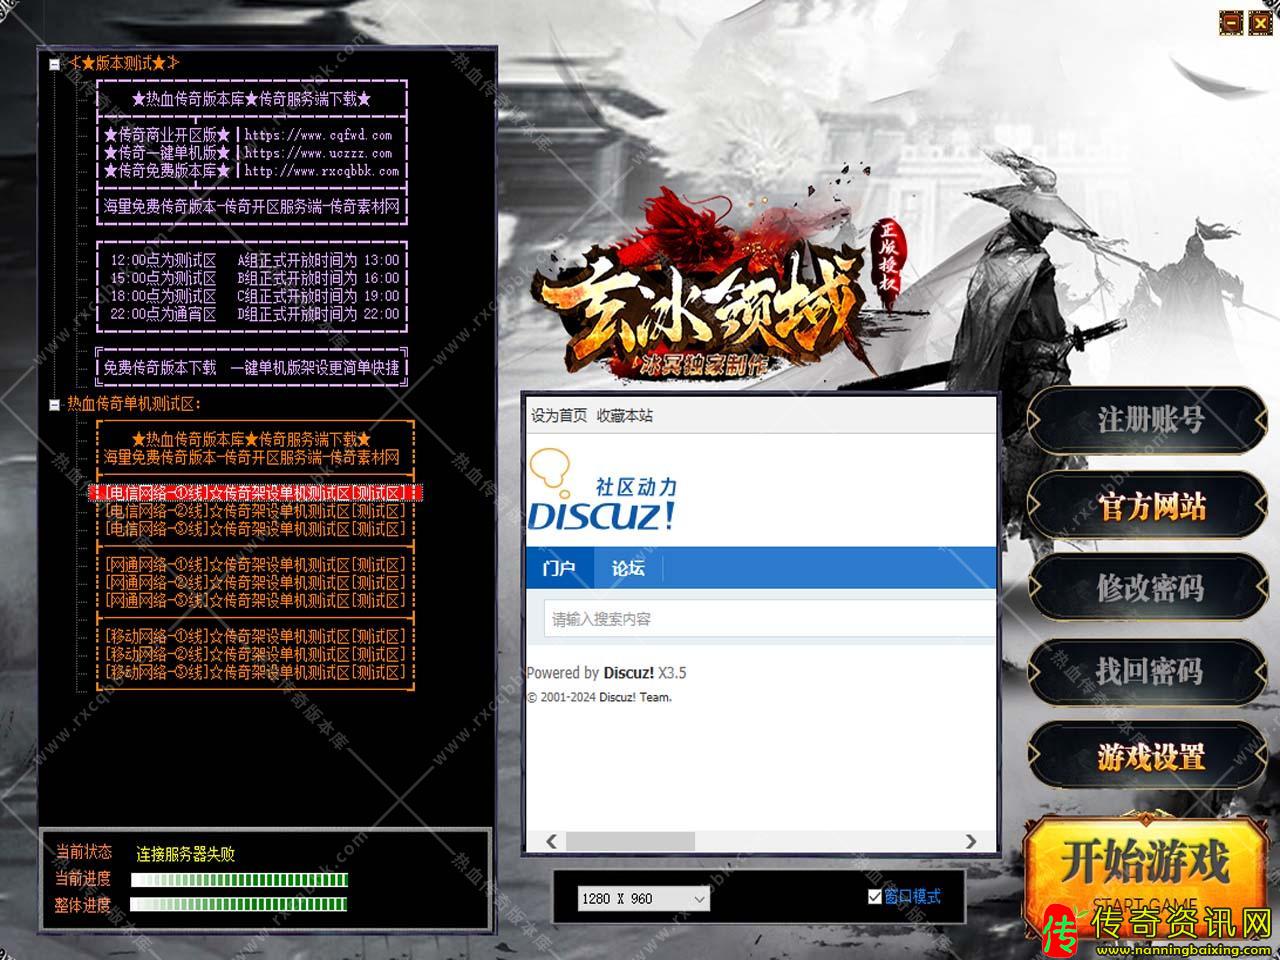Toggle the 窗口模式 windowed mode checkbox
Image resolution: width=1280 pixels, height=960 pixels.
(875, 897)
